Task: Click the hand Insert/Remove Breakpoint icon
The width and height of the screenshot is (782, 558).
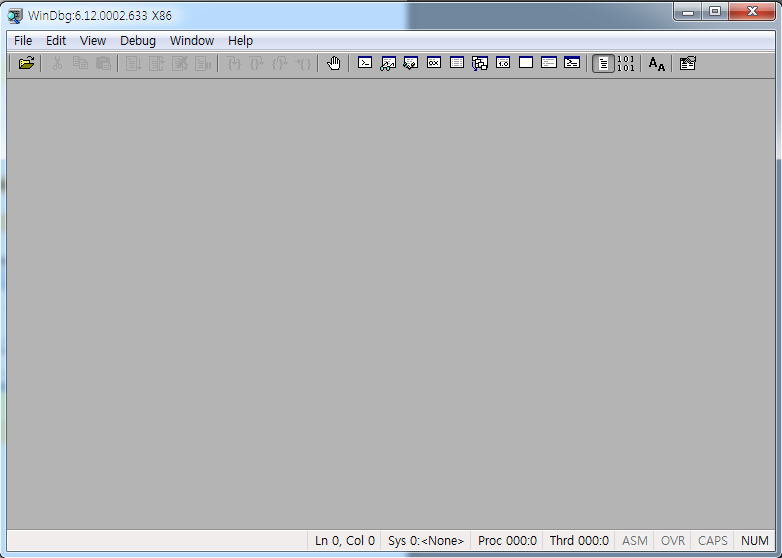Action: pos(334,63)
